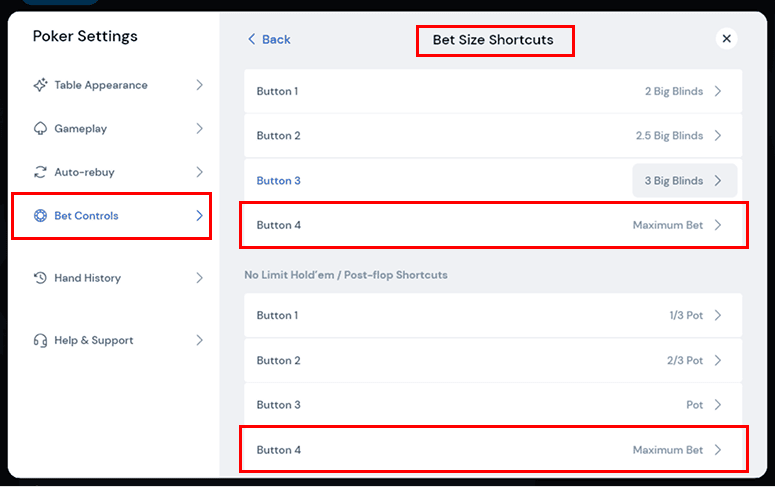Viewport: 775px width, 487px height.
Task: Click the Gameplay spade icon
Action: pyautogui.click(x=40, y=129)
